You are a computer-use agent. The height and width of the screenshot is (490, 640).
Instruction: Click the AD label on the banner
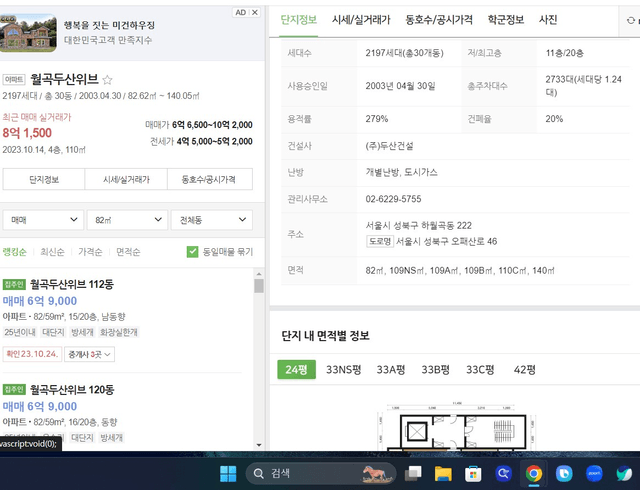[241, 12]
